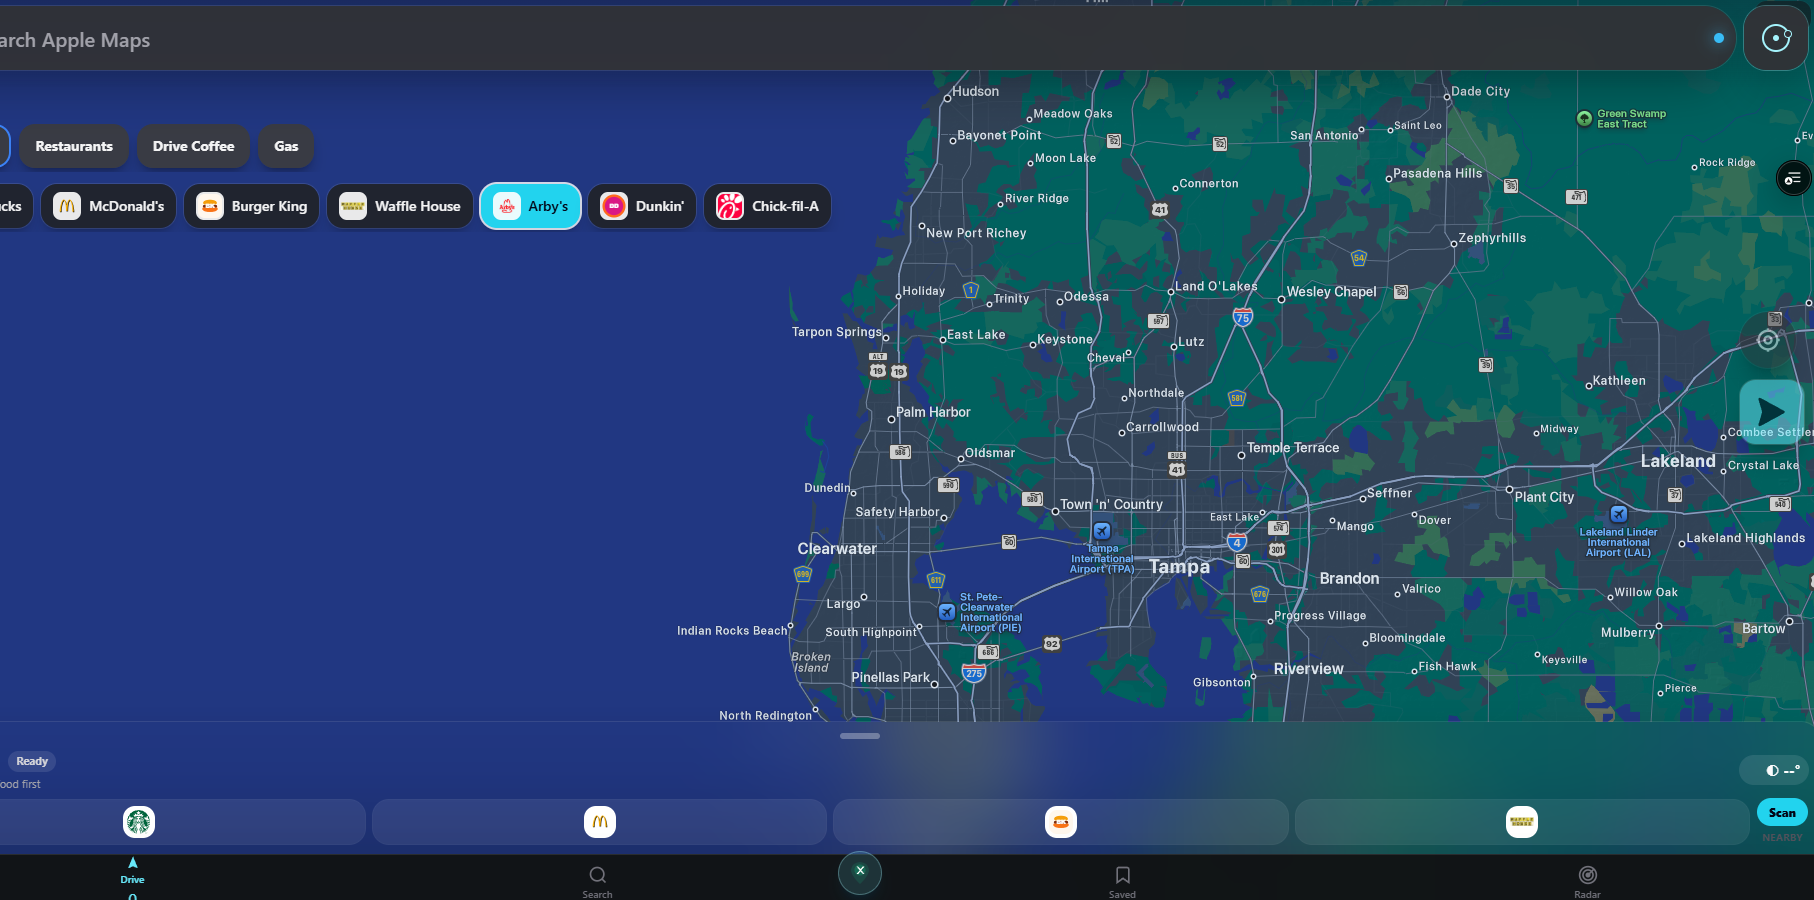Click the Land O'Lakes map label

tap(1216, 286)
